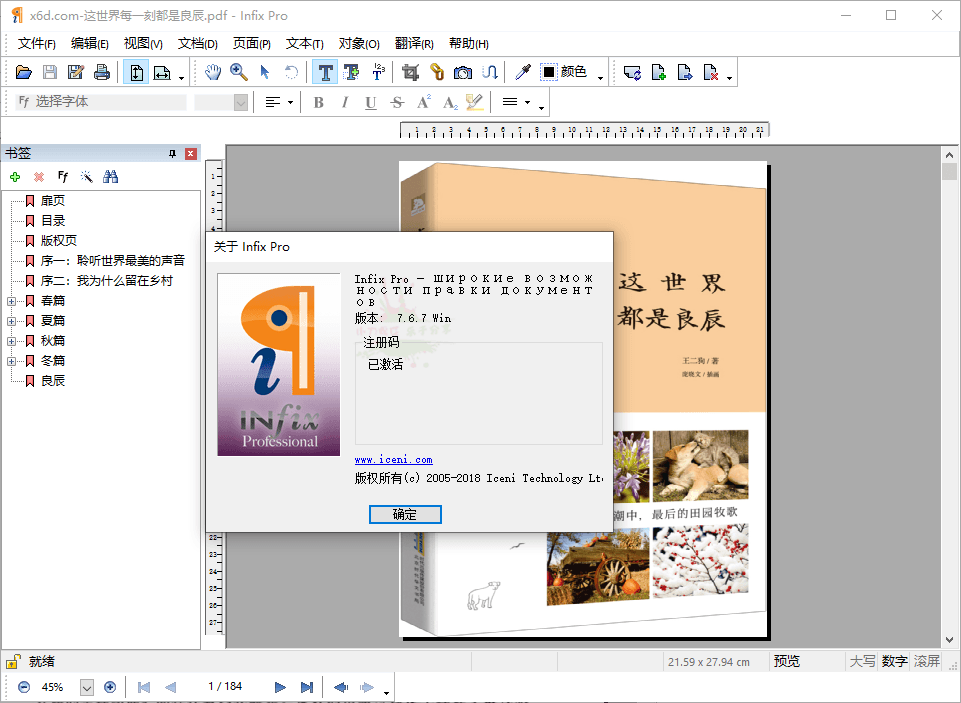
Task: Toggle italic text formatting
Action: [x=345, y=102]
